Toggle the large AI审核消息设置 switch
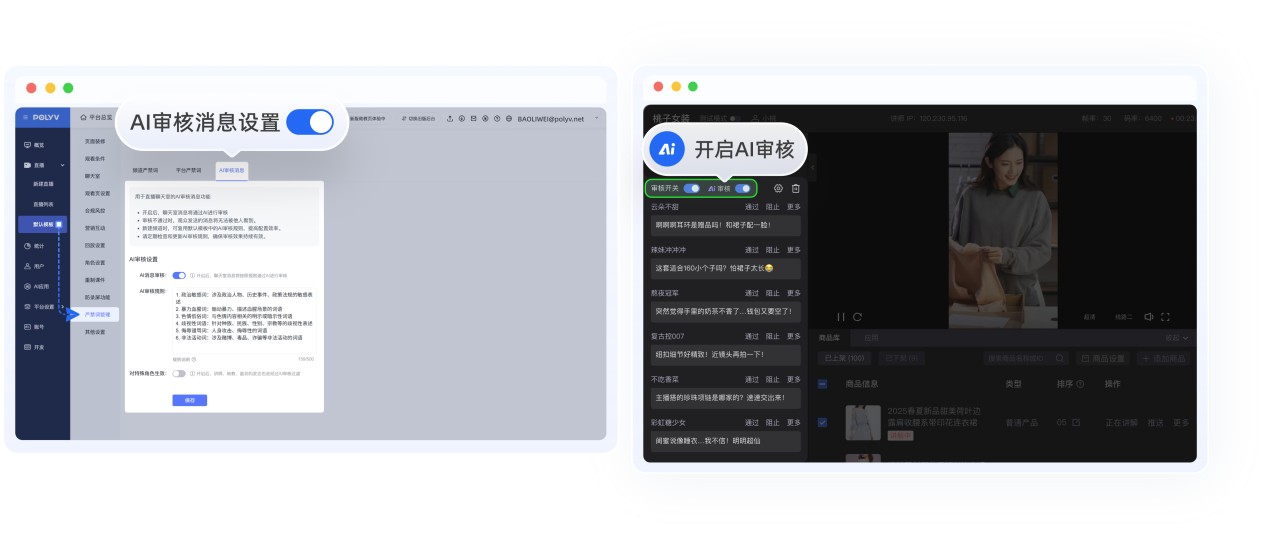 (x=309, y=122)
